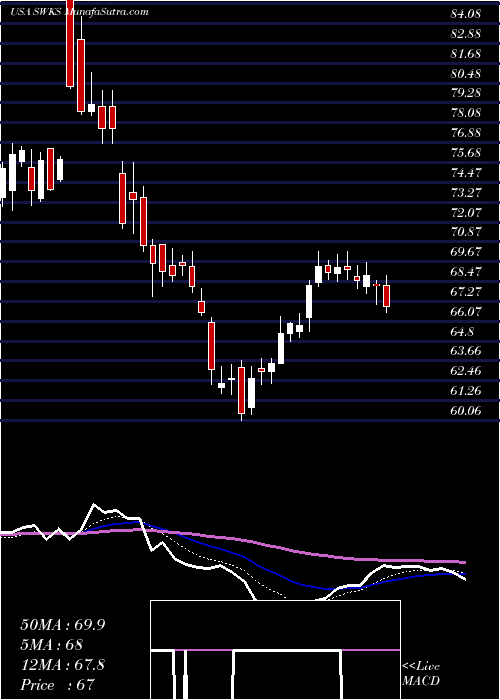The height and width of the screenshot is (700, 500).
Task: Click the 74.47 price axis label
Action: 466,173
